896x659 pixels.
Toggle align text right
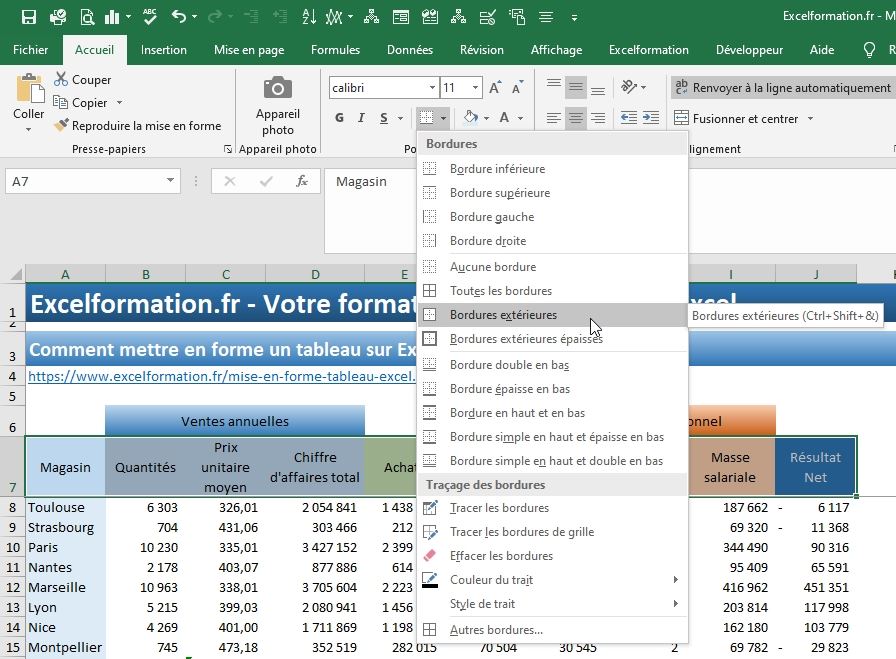[x=598, y=118]
